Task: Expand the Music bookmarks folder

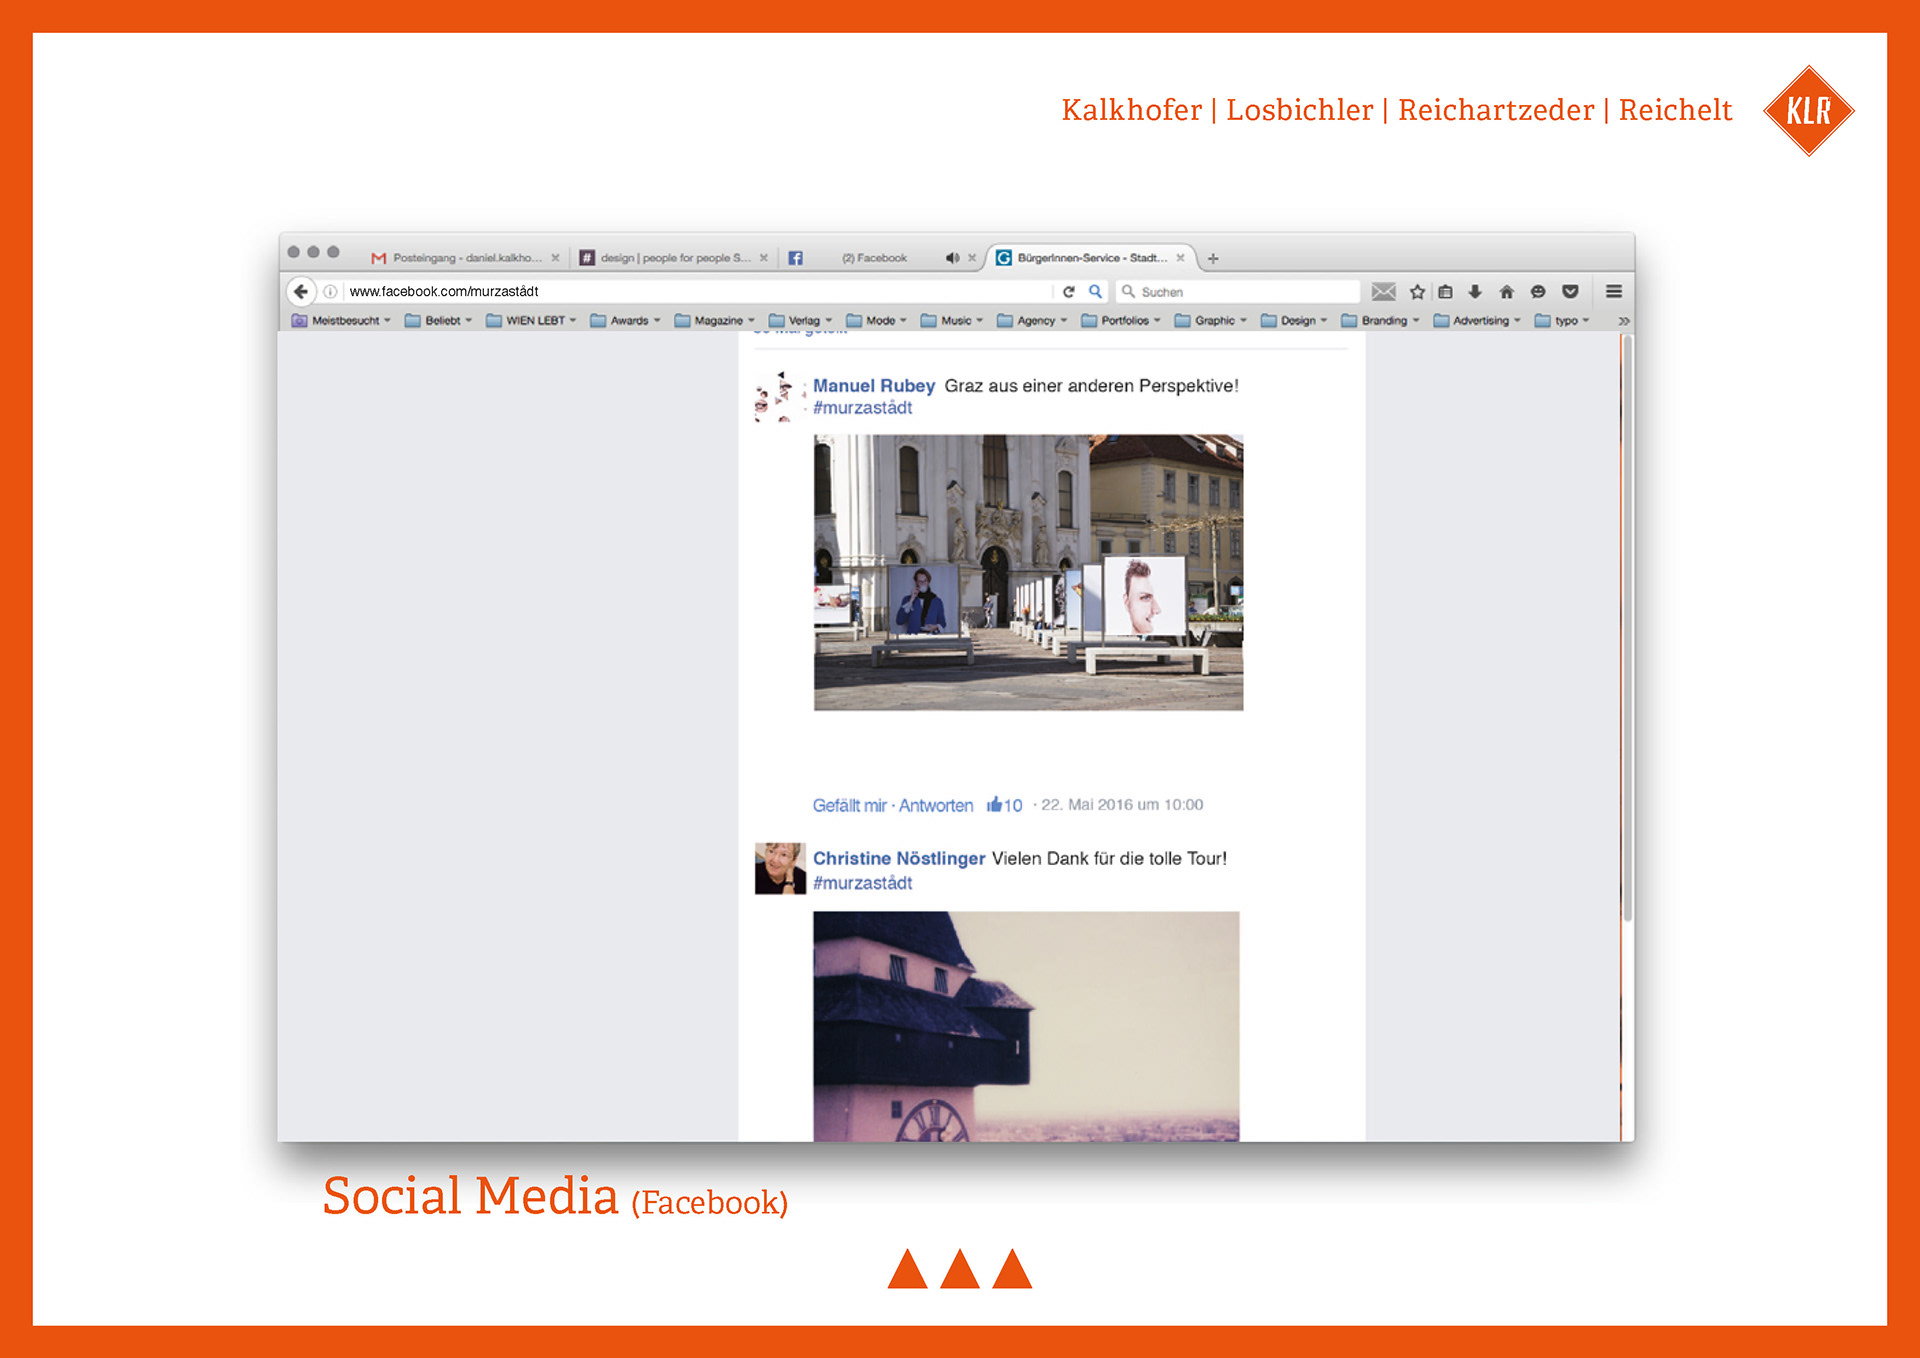Action: click(952, 321)
